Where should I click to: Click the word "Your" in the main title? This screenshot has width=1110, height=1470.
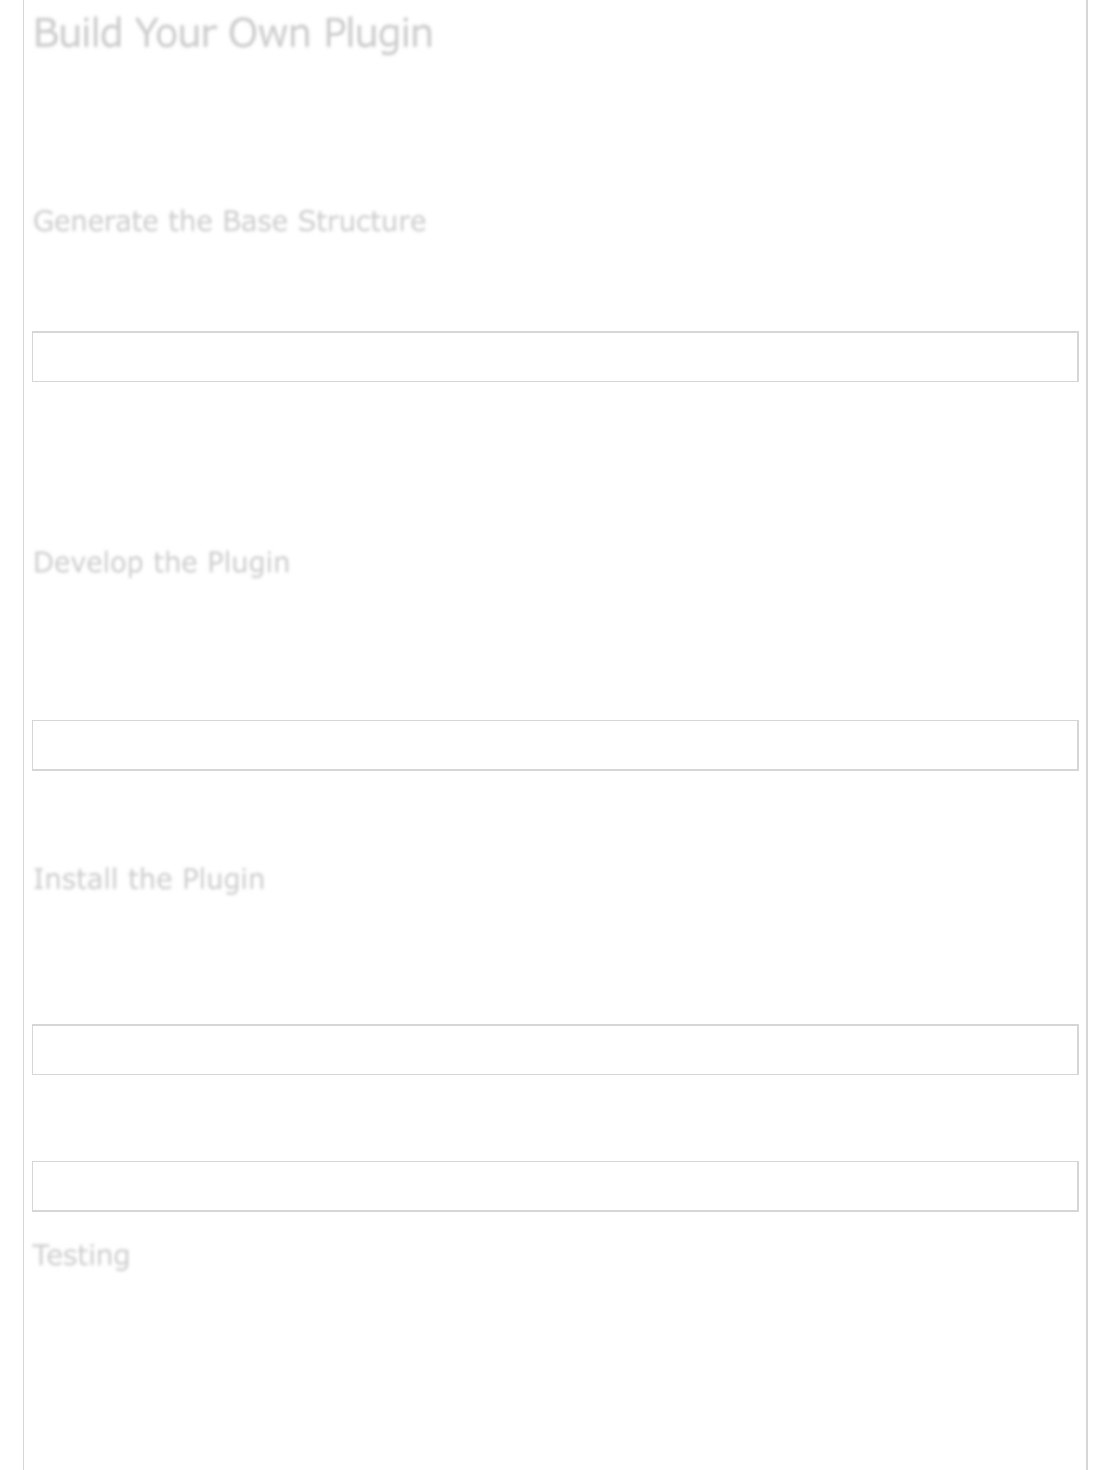176,34
